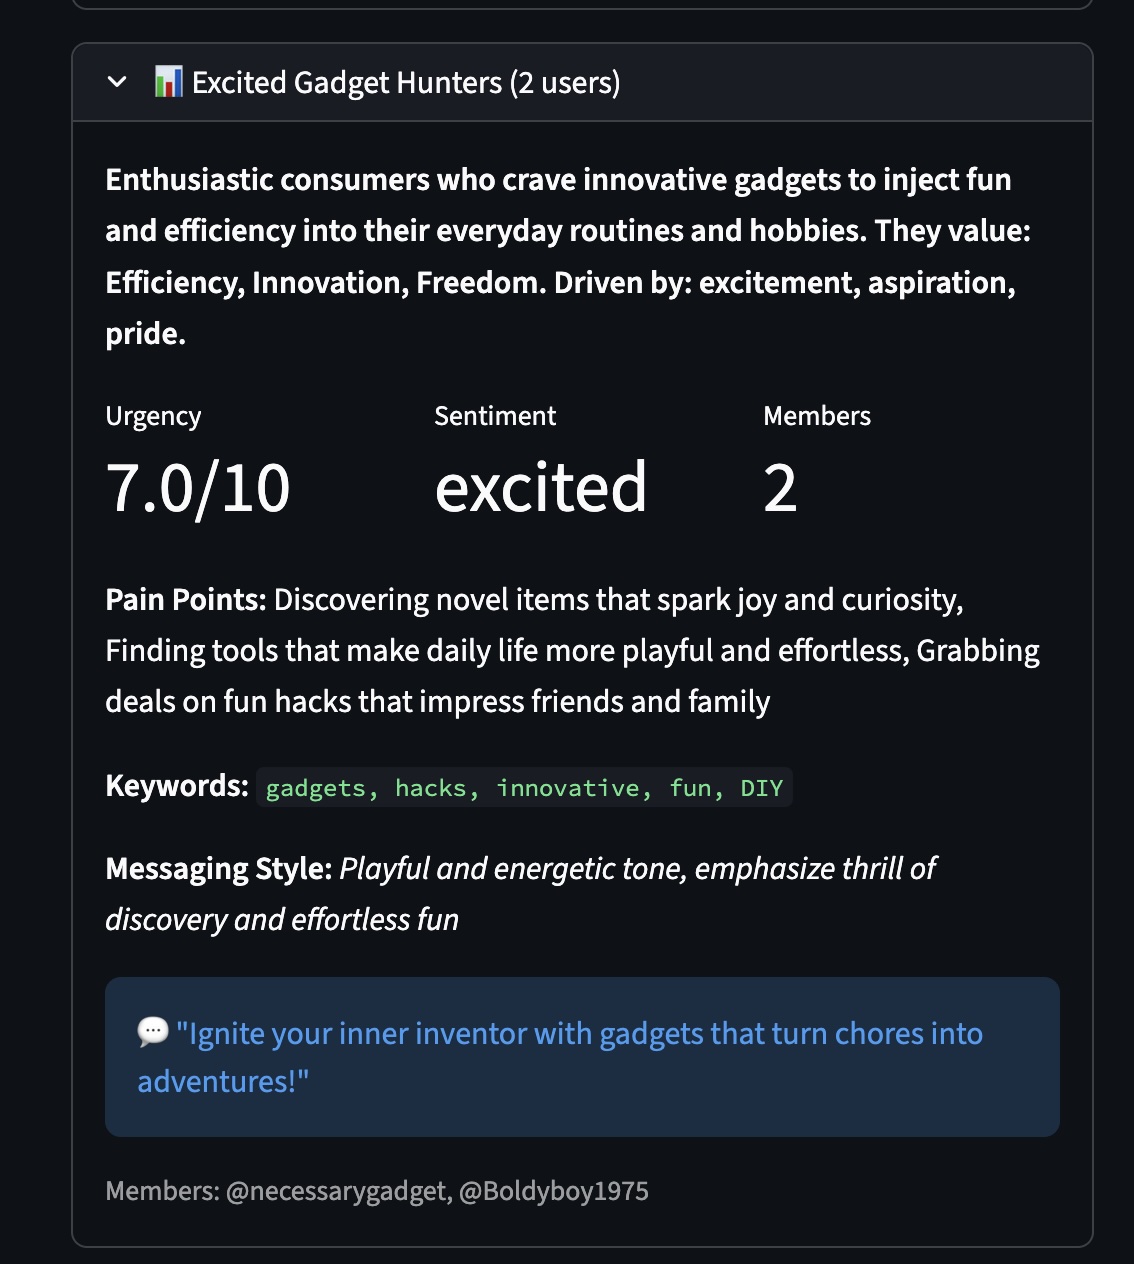Click the bar chart emoji icon
1134x1264 pixels.
click(x=168, y=82)
